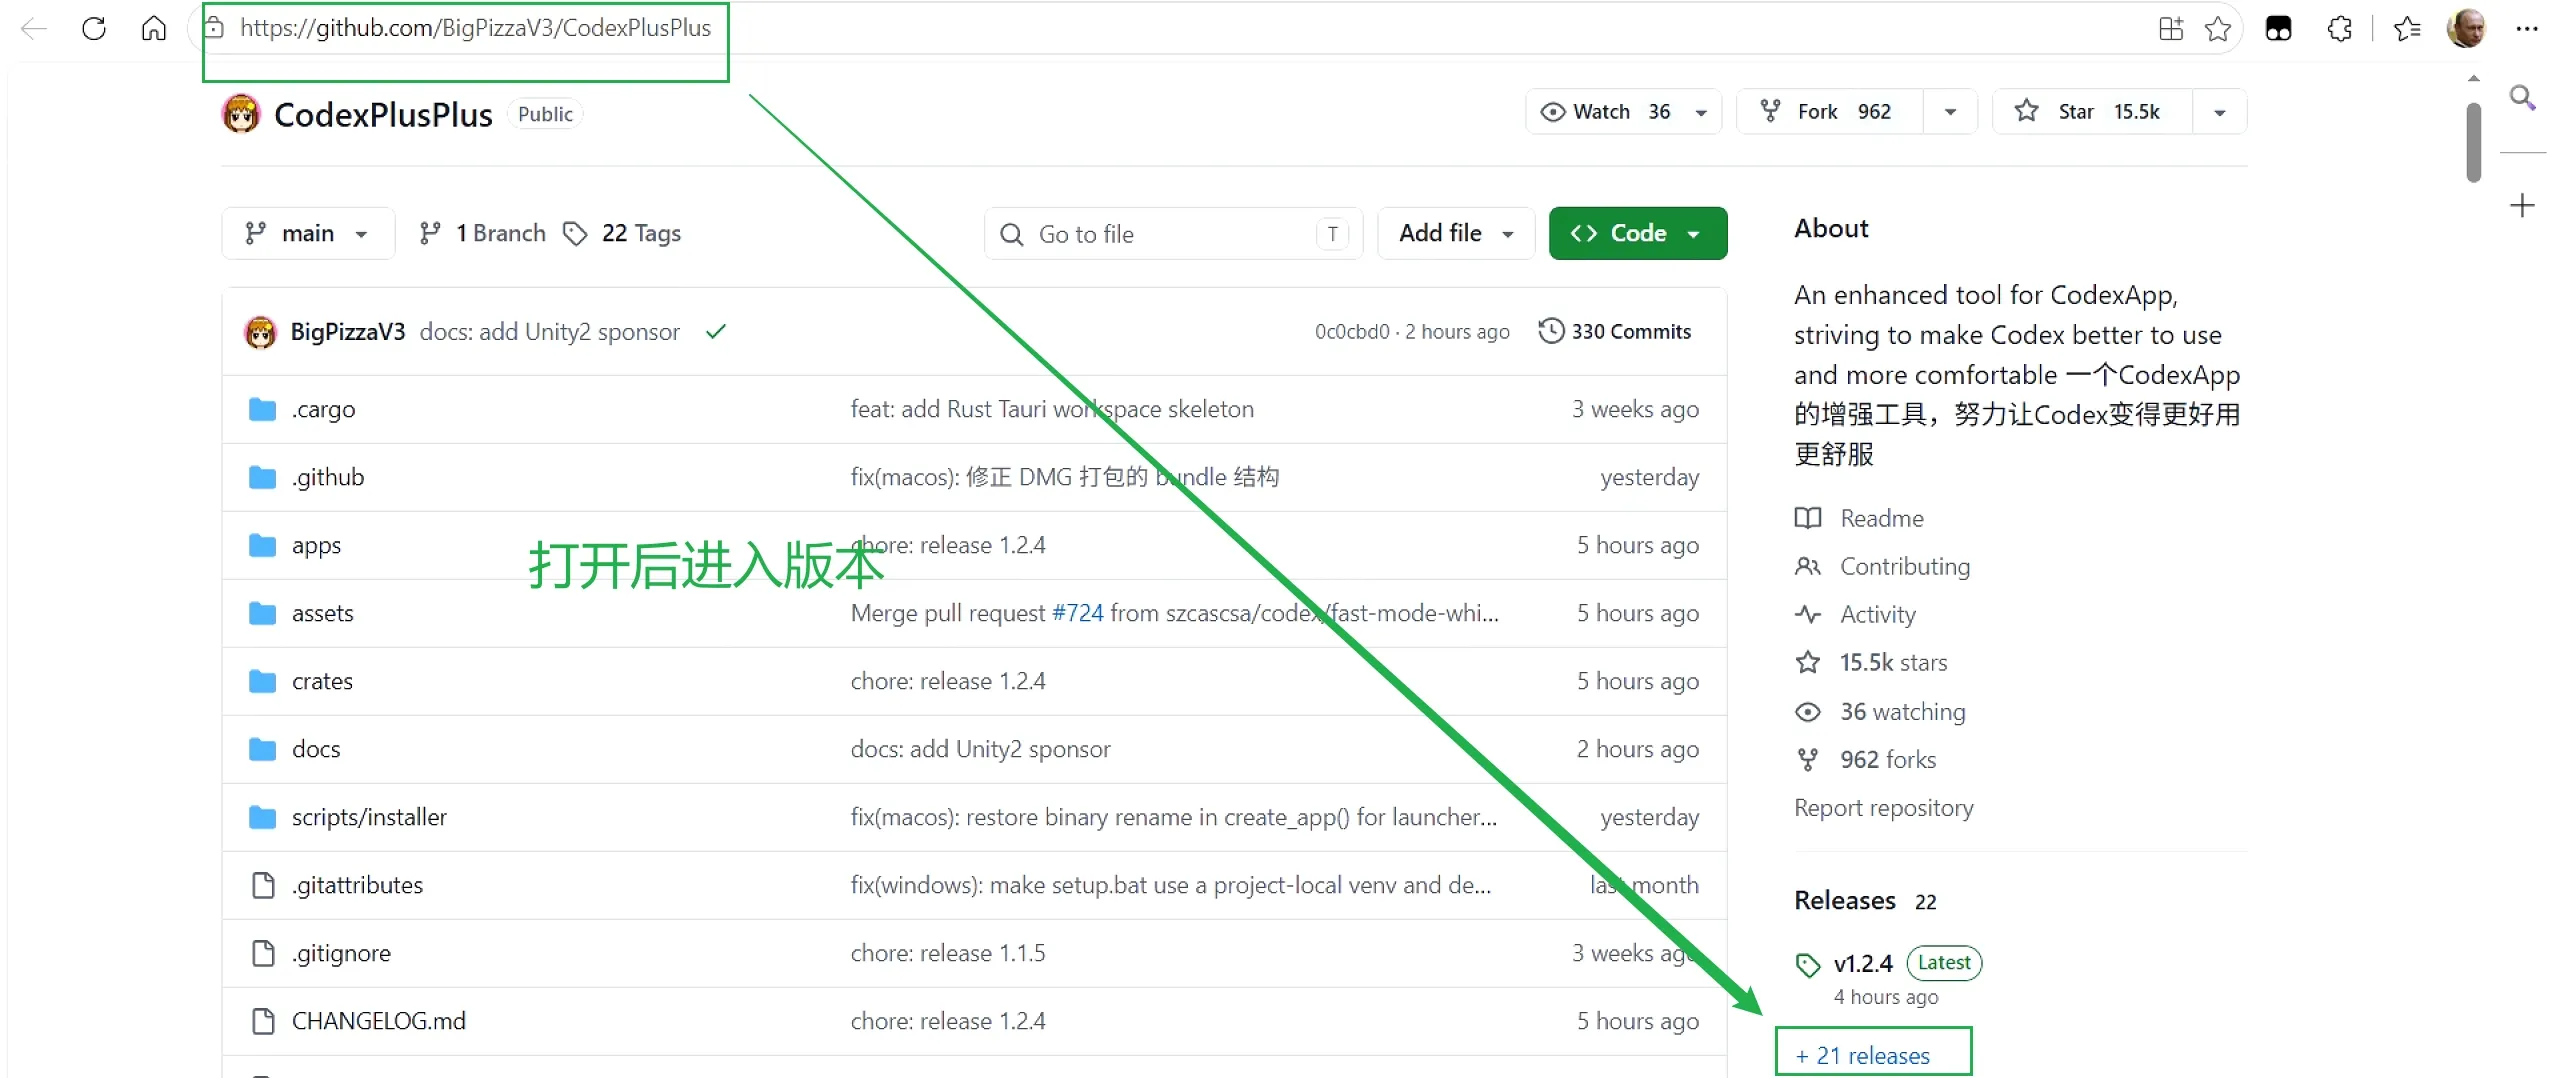Open the Activity link in About
The width and height of the screenshot is (2560, 1078).
click(1878, 615)
